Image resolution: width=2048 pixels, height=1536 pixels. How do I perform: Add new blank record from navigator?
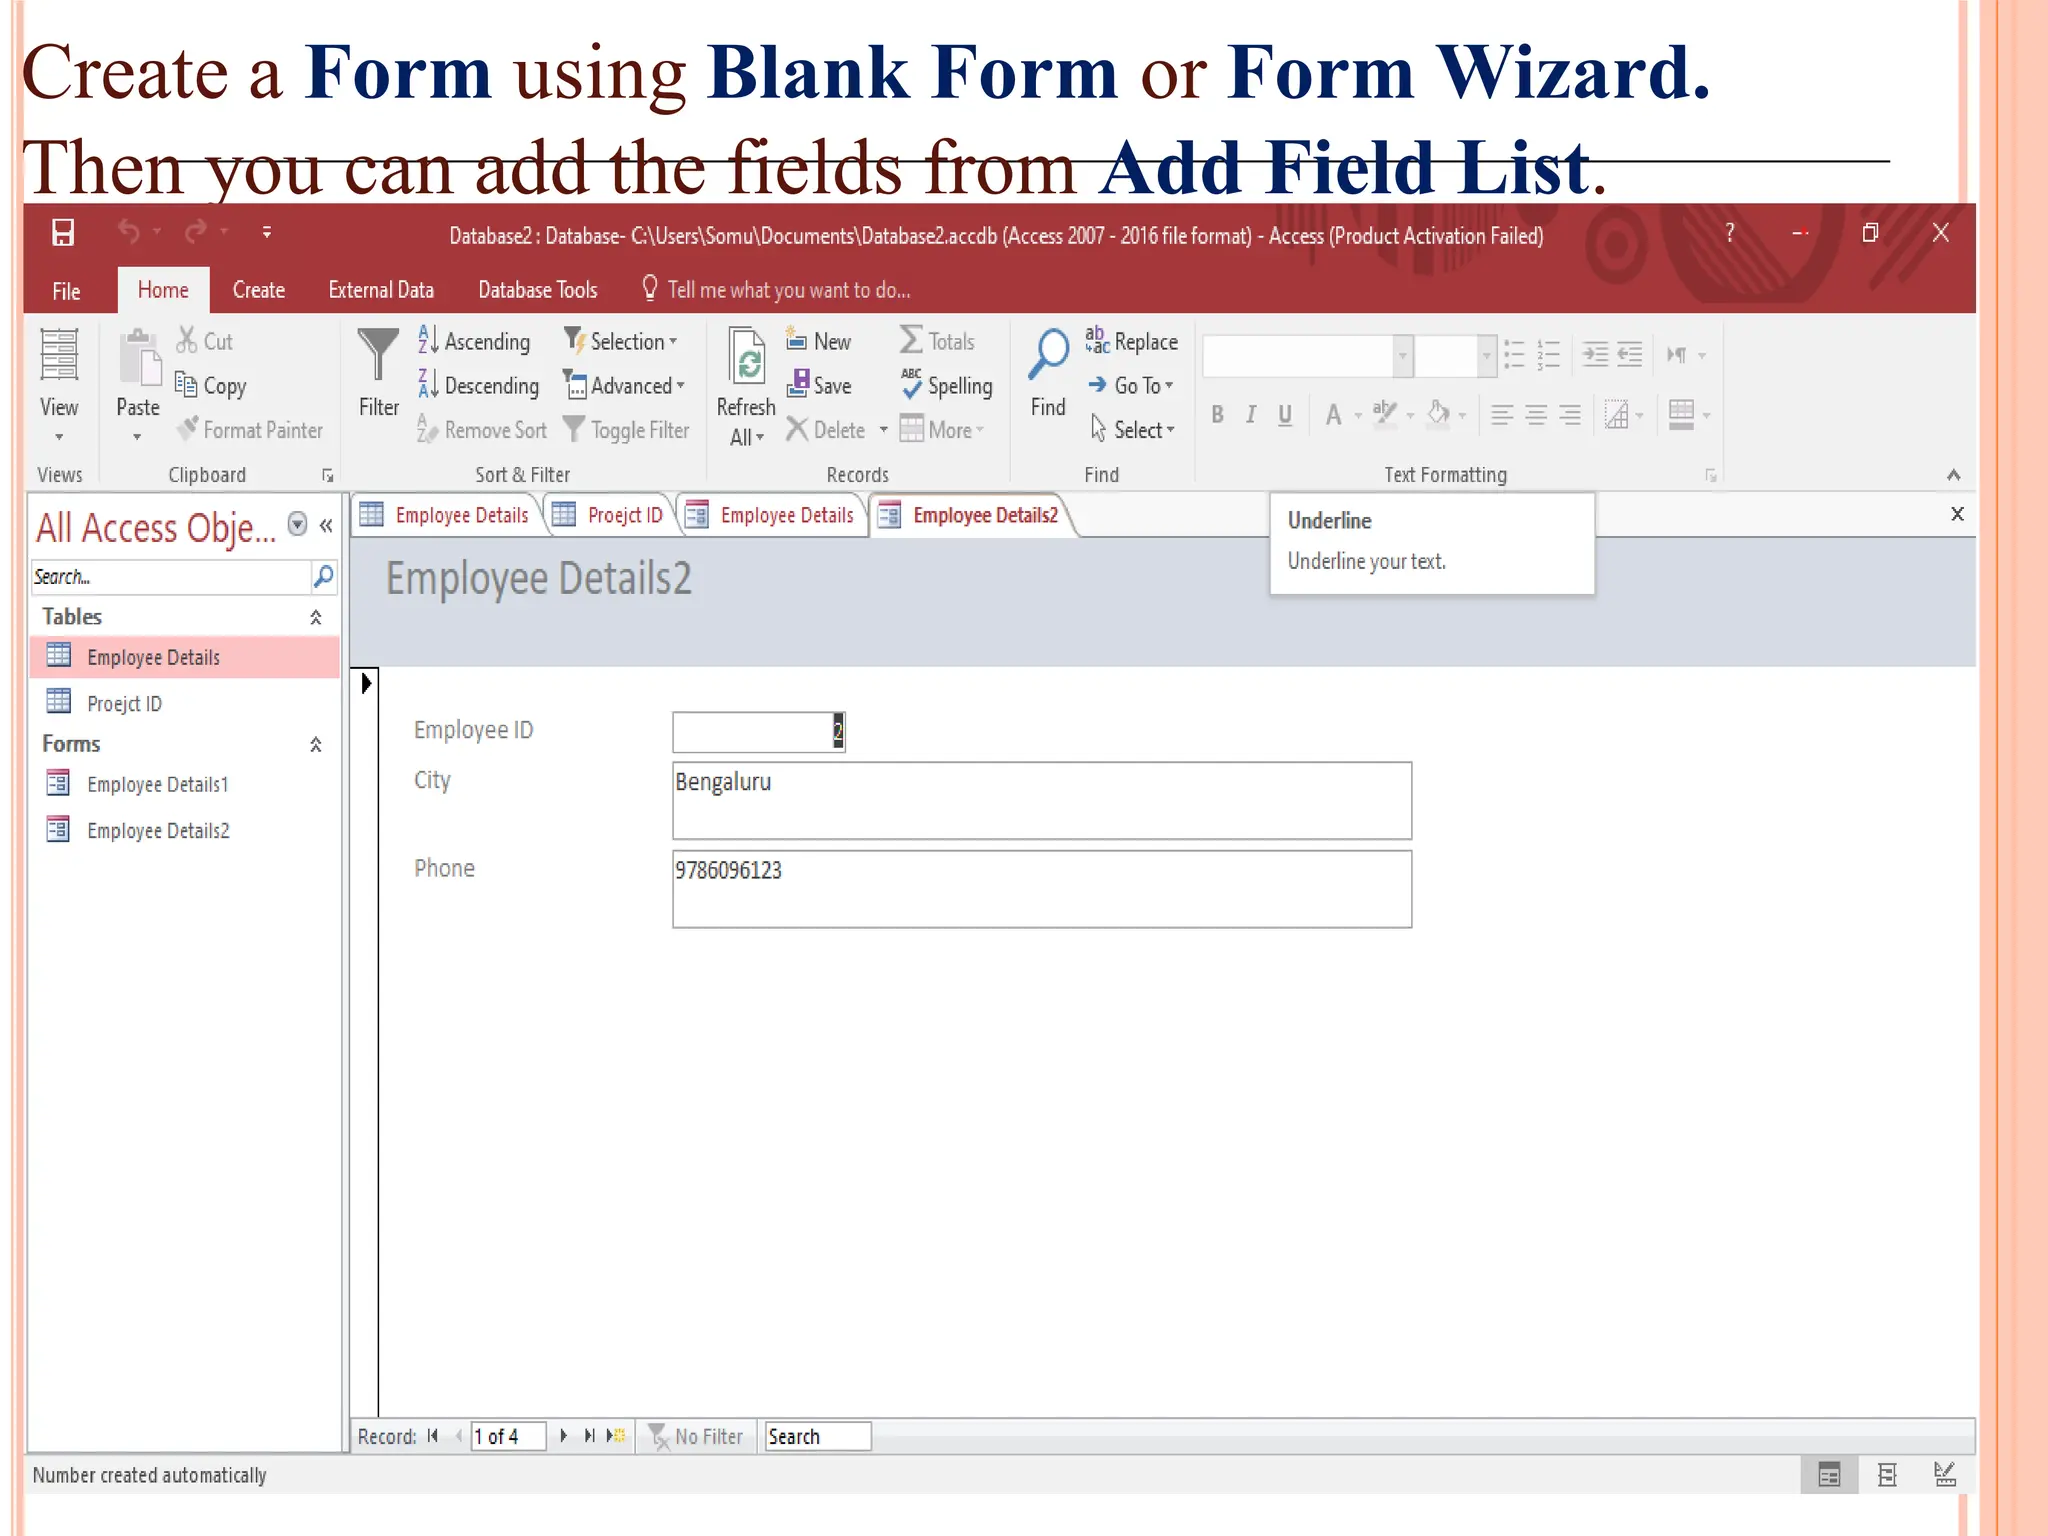616,1436
